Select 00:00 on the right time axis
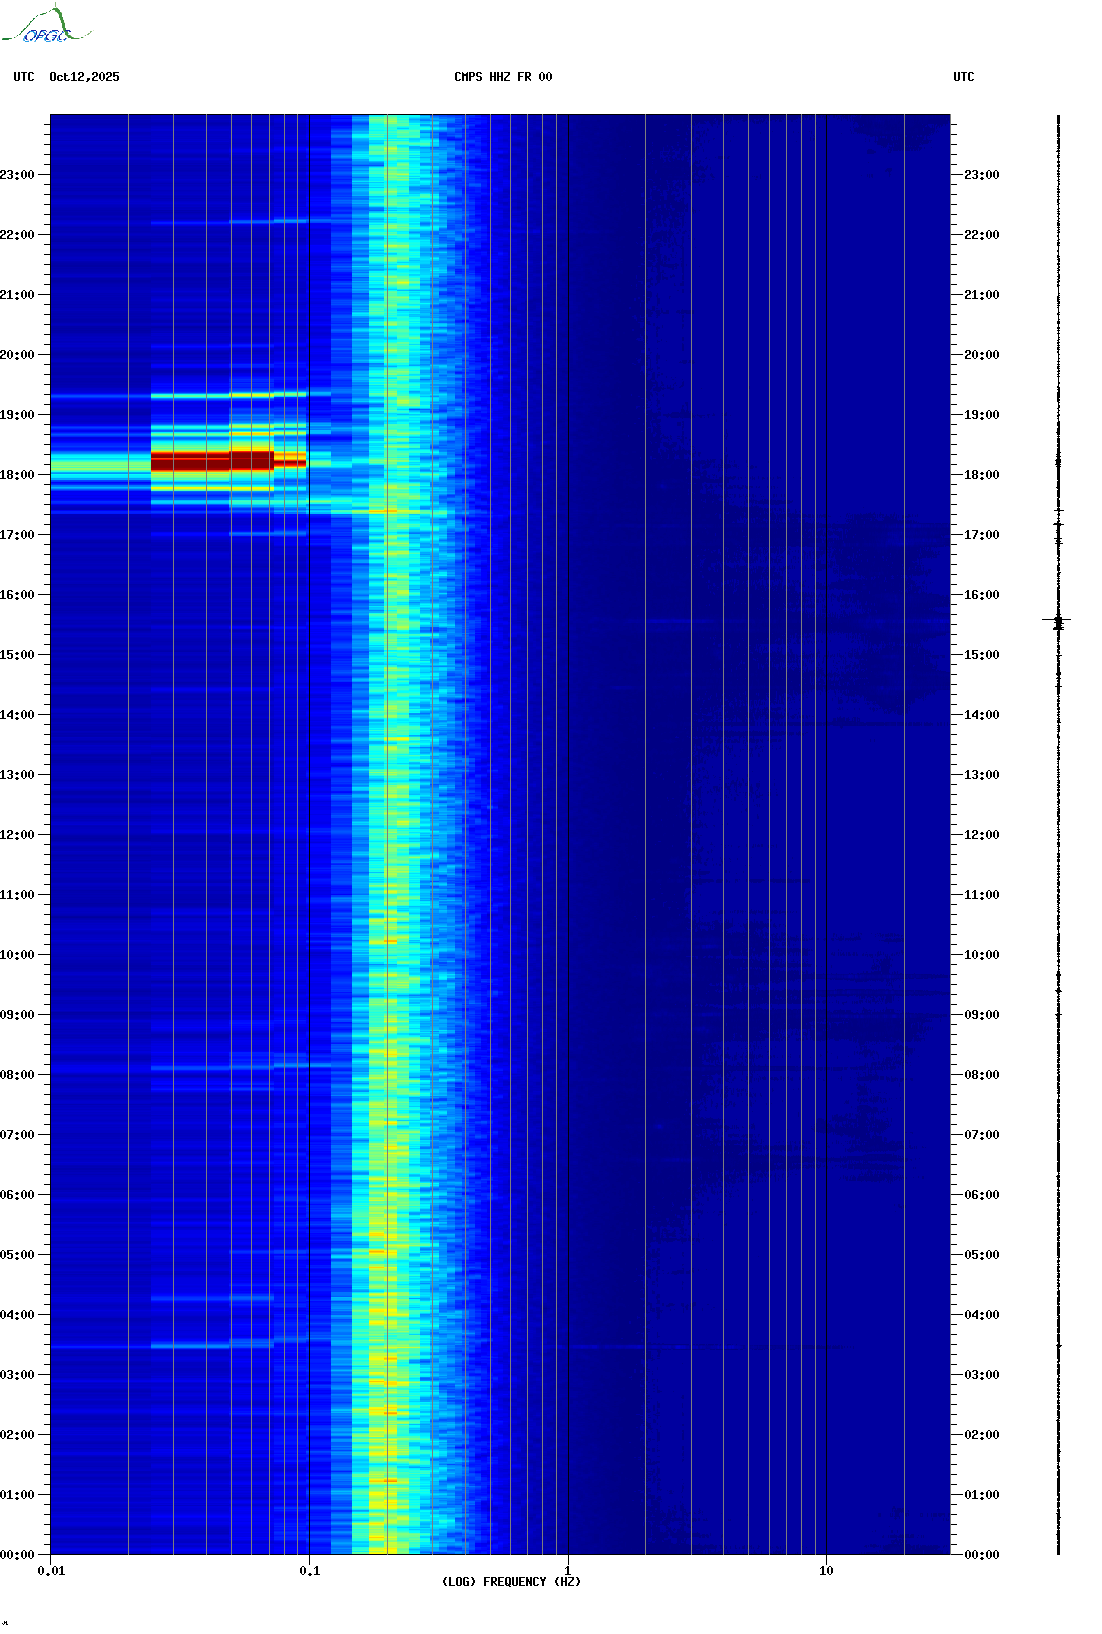Screen dimensions: 1102x1634 [x=982, y=1555]
